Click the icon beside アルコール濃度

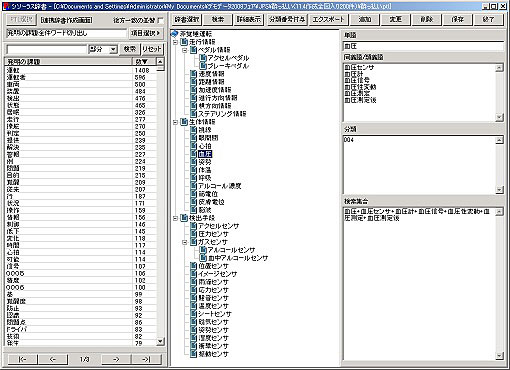(194, 186)
